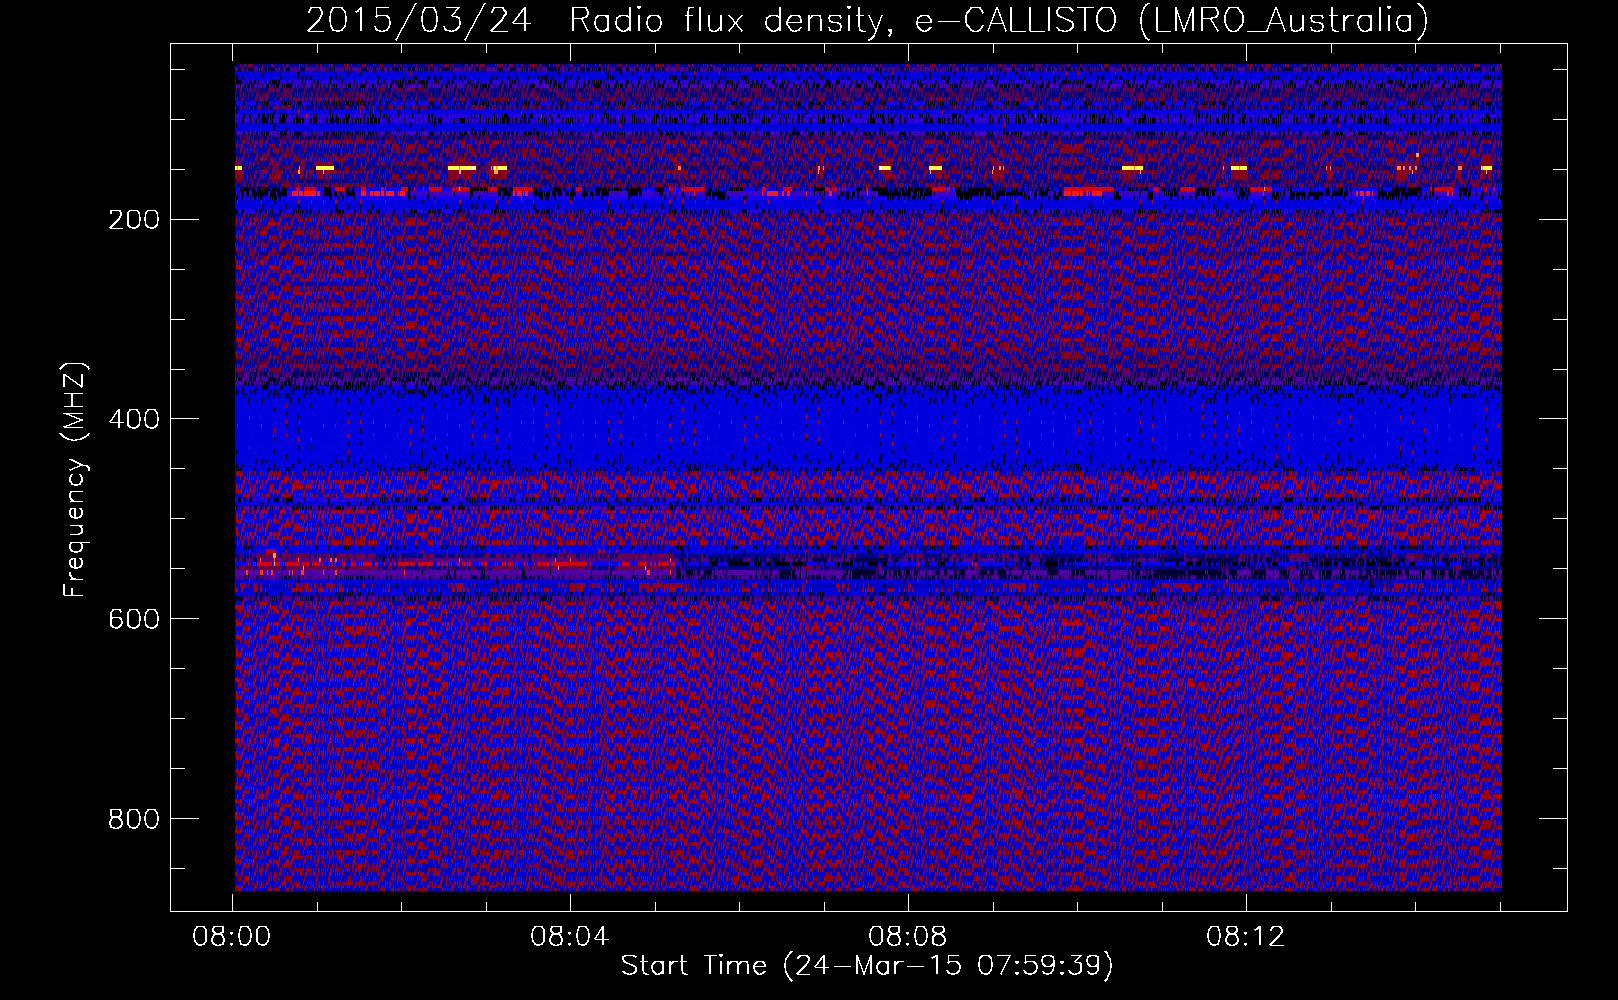Click the frequency tick label '600'

point(133,619)
